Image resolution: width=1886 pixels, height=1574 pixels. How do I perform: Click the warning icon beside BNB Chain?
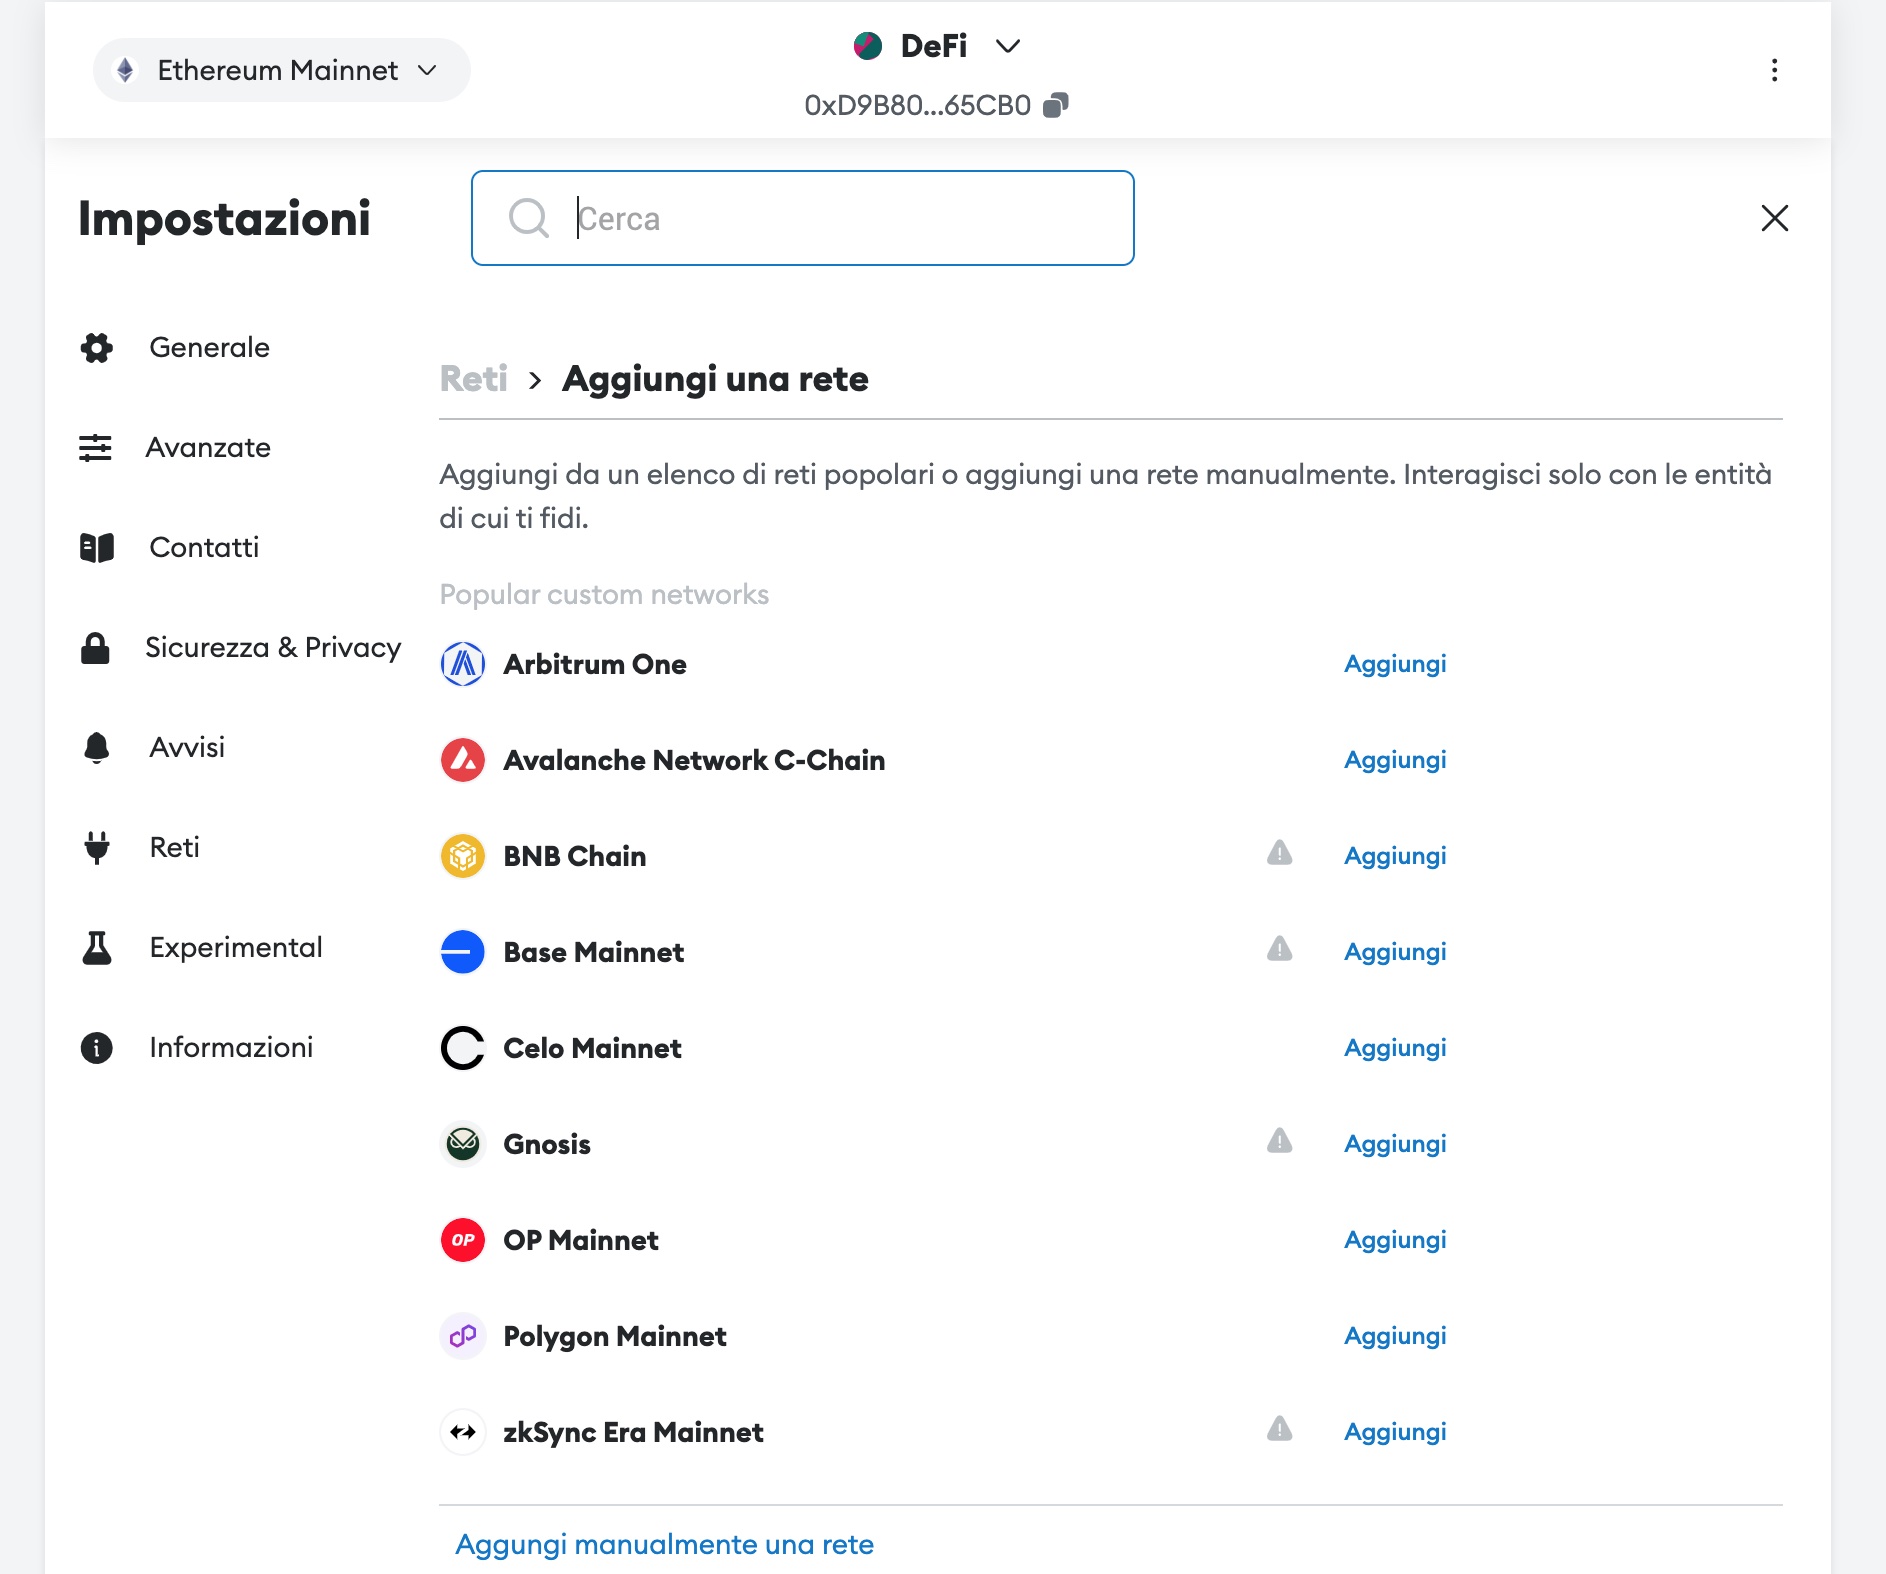pos(1279,853)
